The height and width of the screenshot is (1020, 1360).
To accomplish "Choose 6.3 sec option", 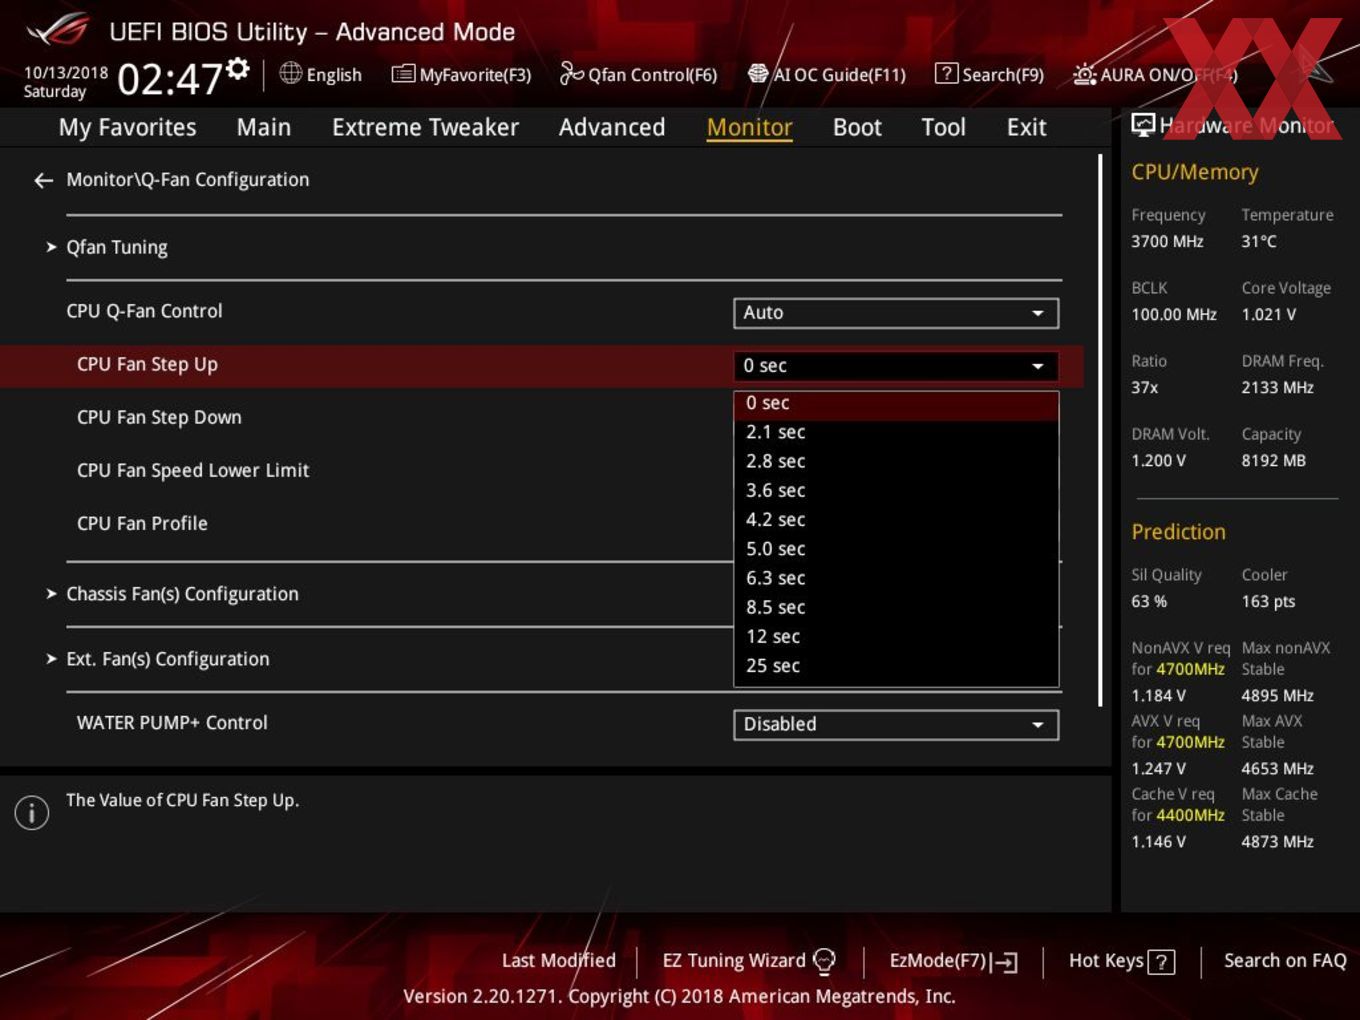I will coord(896,578).
